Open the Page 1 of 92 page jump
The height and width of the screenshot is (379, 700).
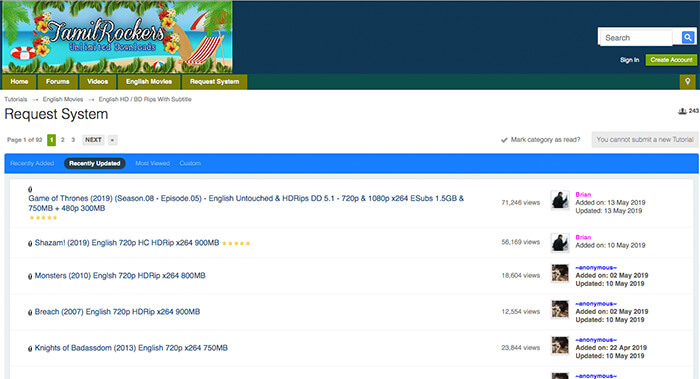(x=25, y=140)
